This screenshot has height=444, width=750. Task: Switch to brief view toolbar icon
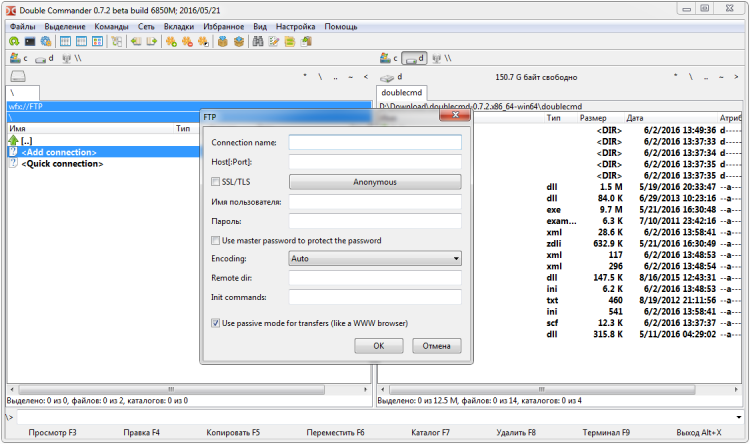click(65, 42)
